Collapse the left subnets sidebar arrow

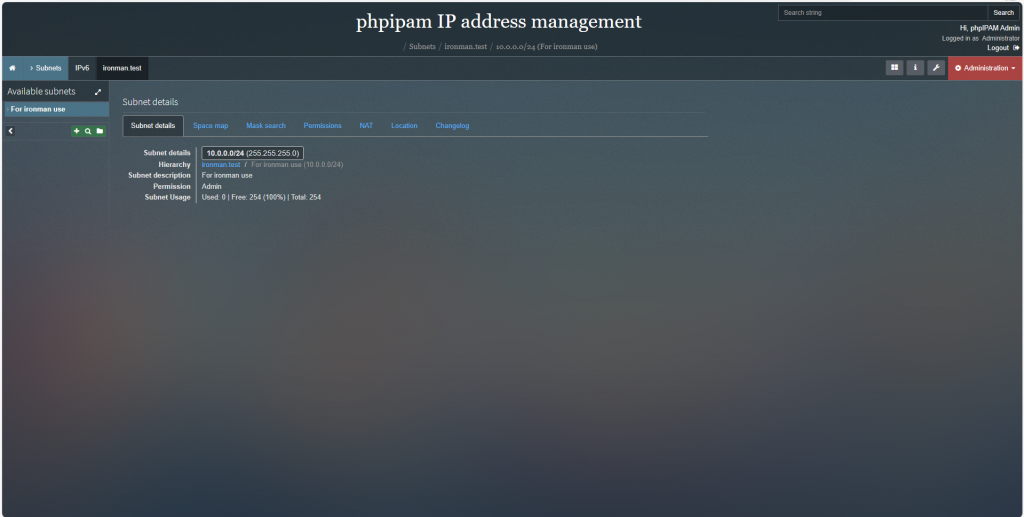pyautogui.click(x=10, y=131)
